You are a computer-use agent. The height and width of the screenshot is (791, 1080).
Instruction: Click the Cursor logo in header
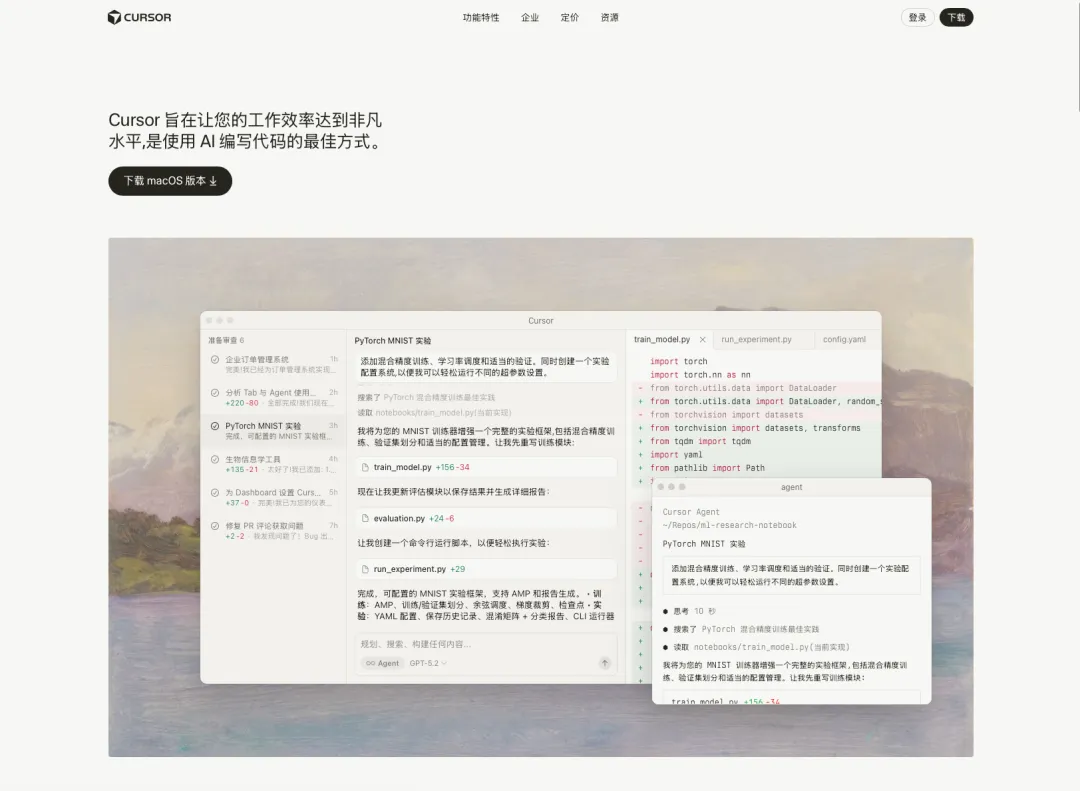139,17
